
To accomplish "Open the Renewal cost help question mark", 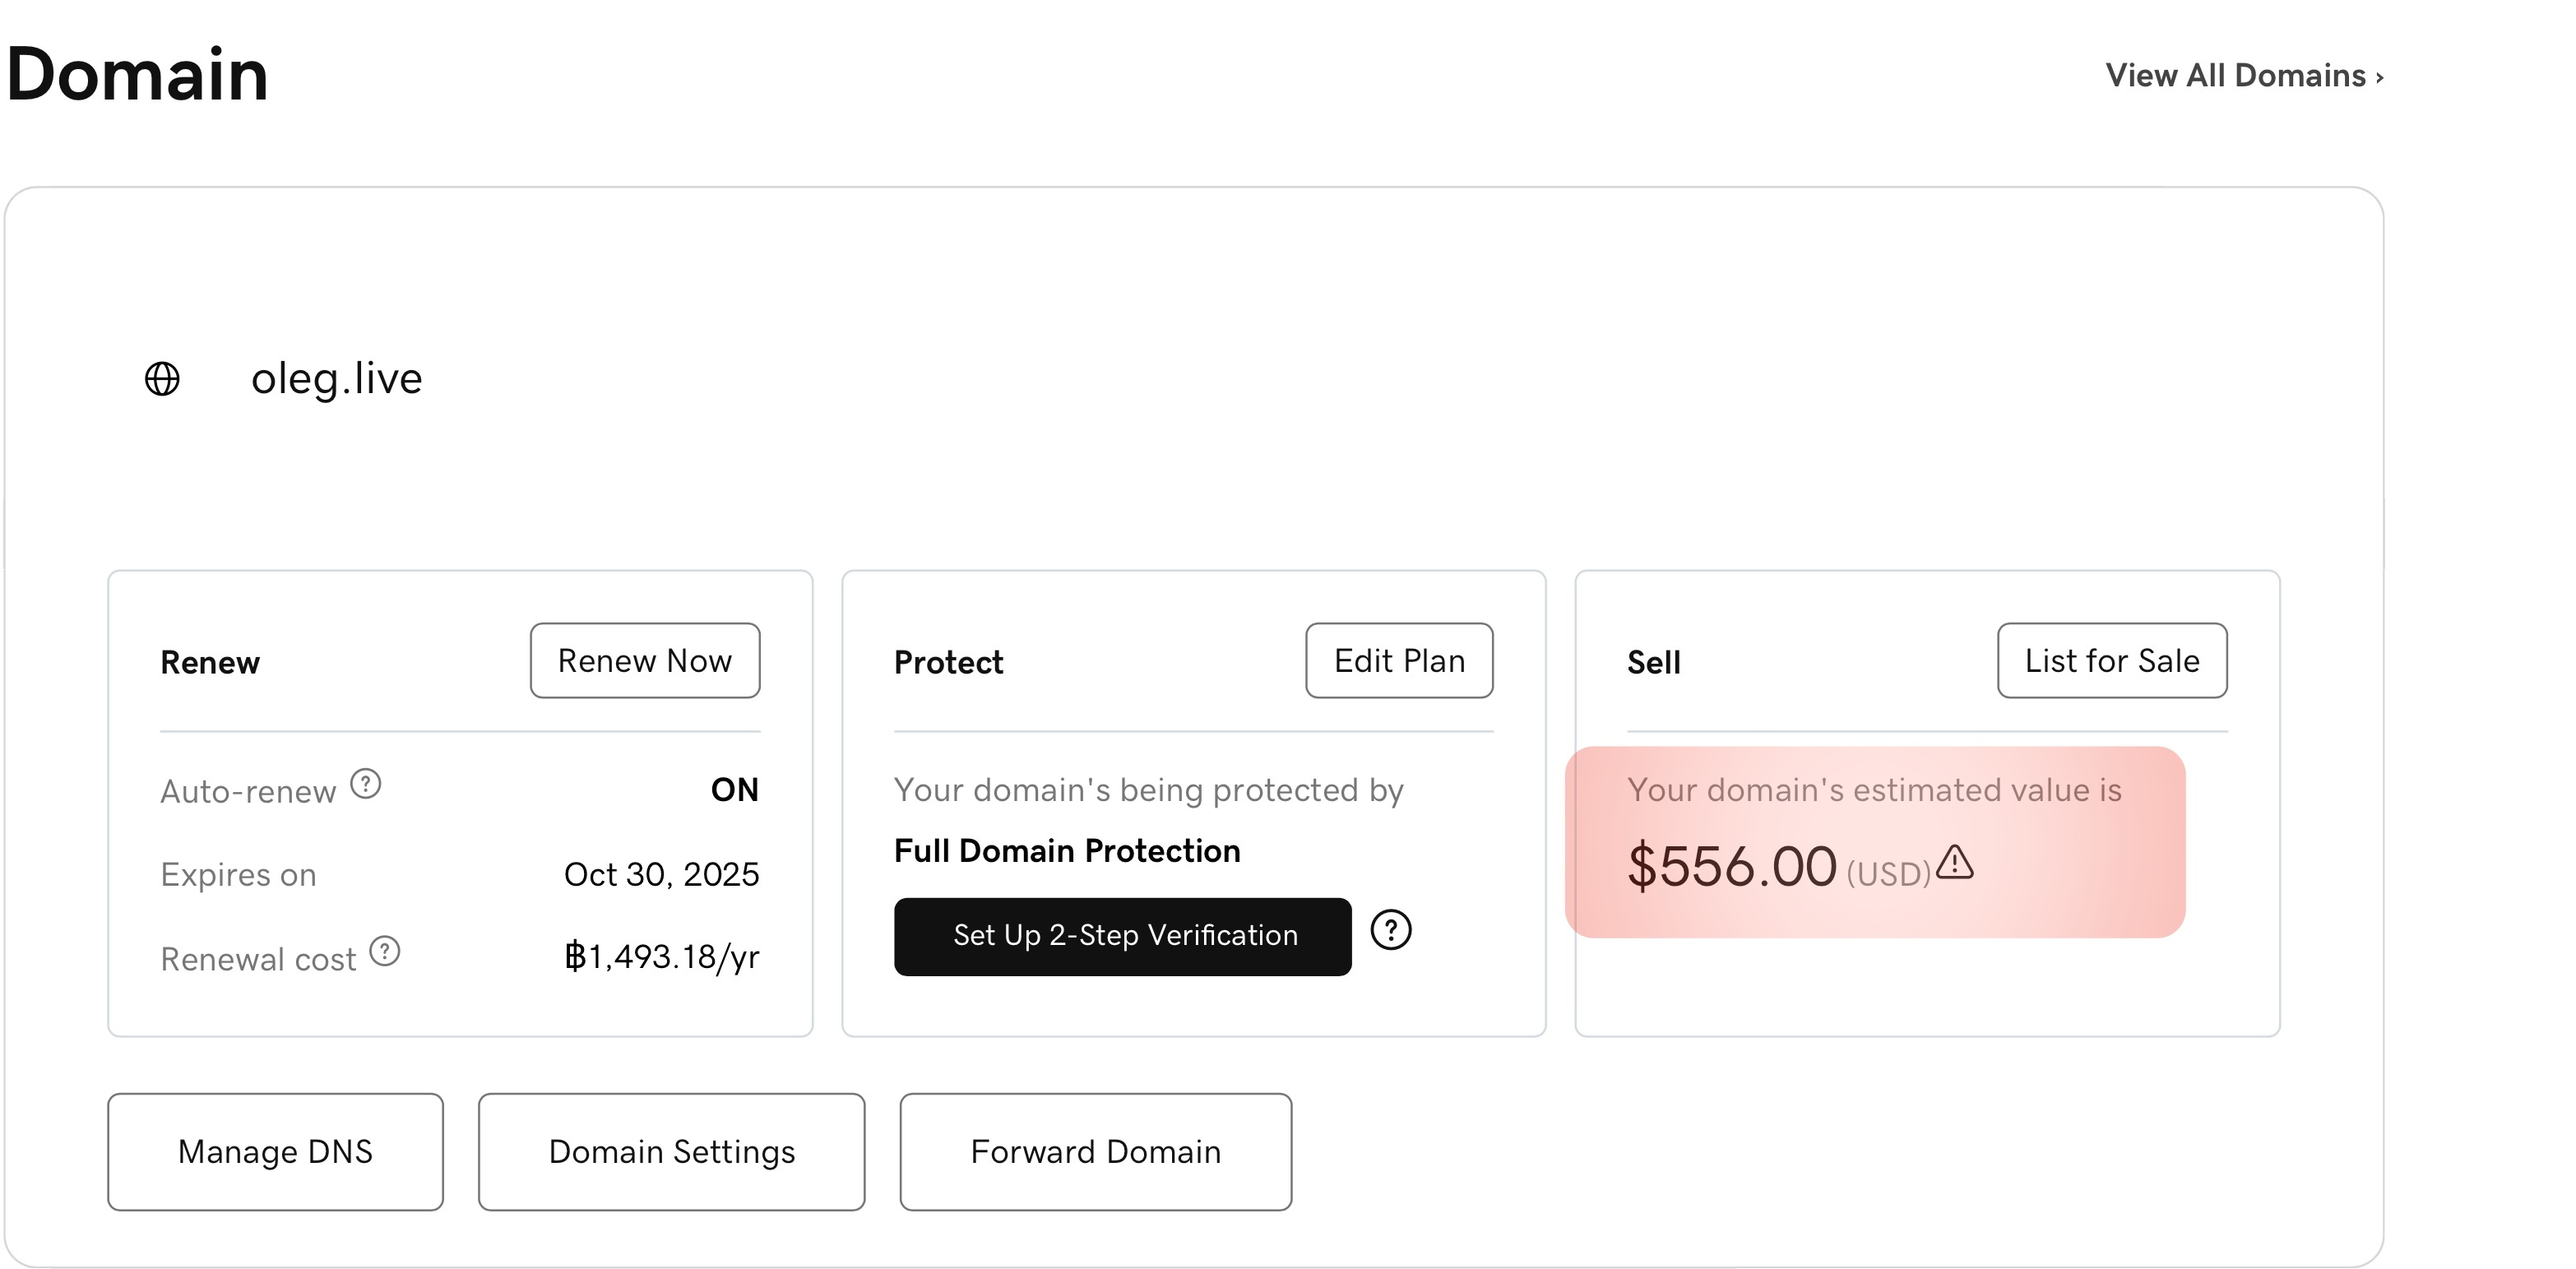I will (385, 951).
